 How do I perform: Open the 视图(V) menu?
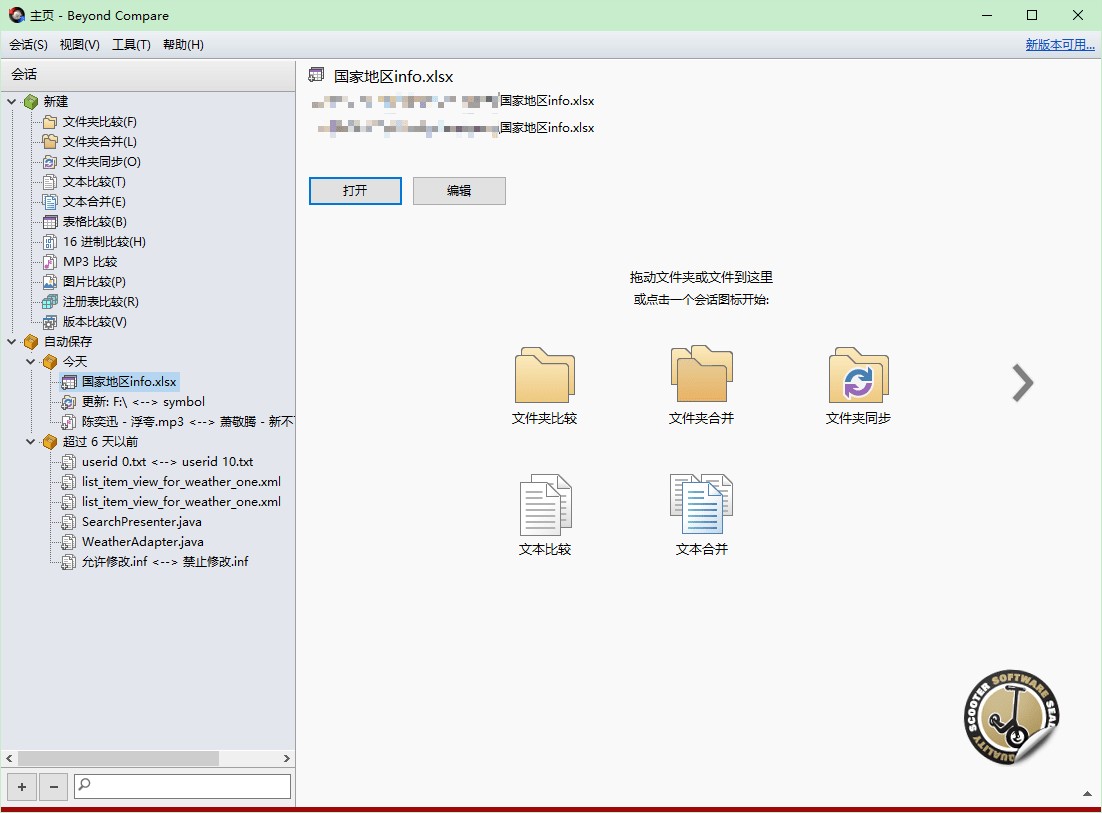(x=79, y=45)
